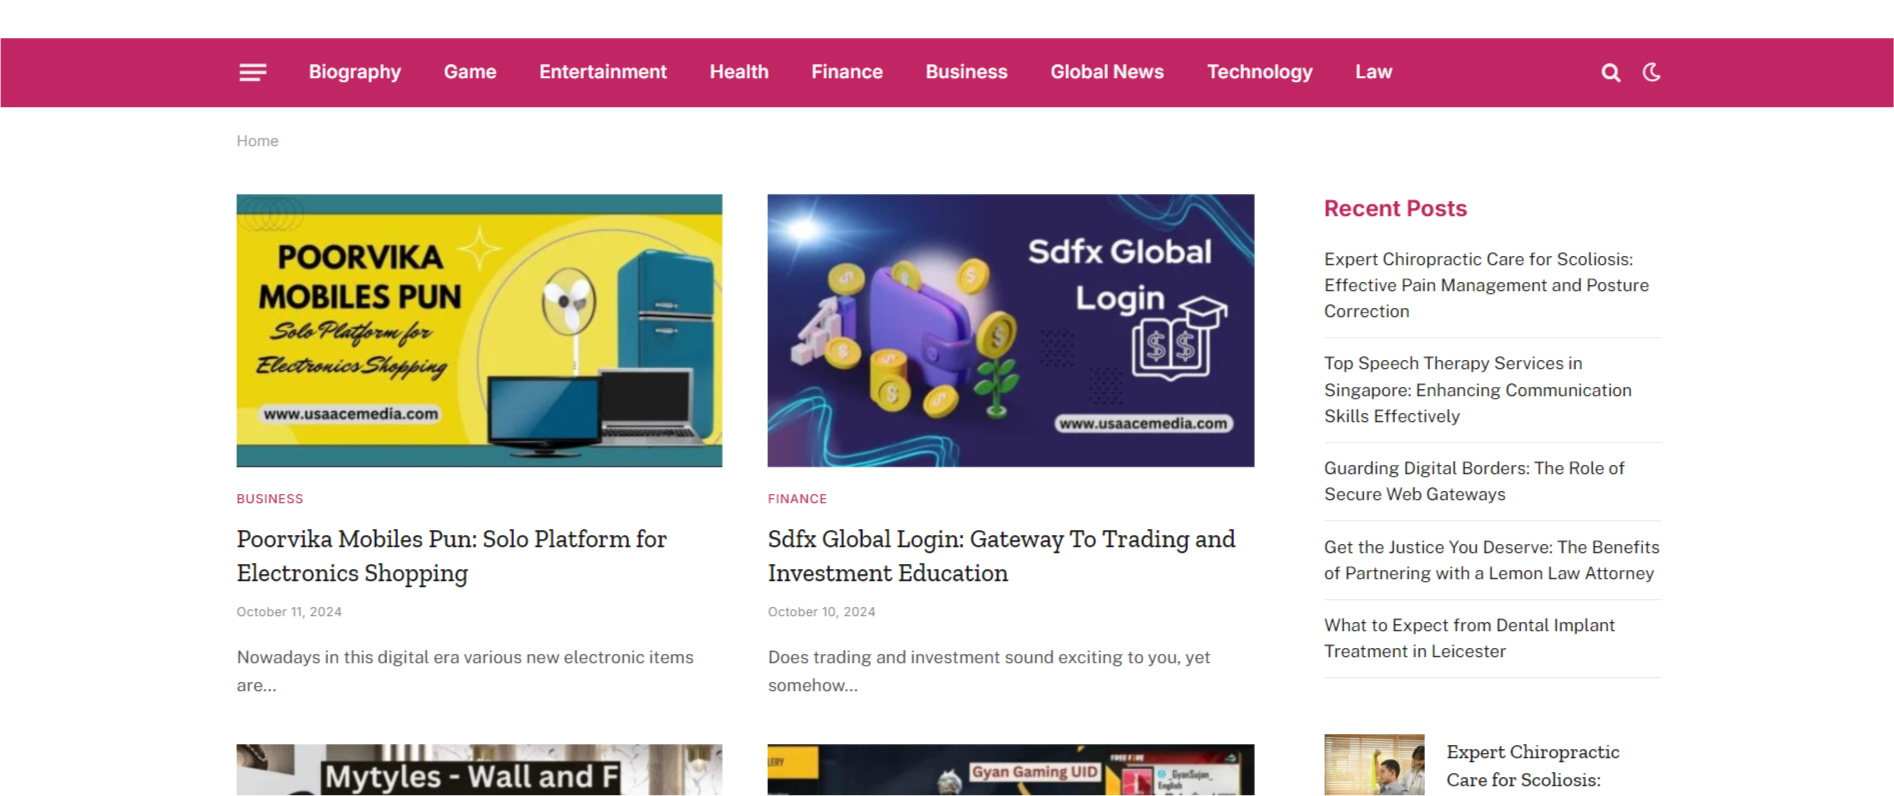Open Guarding Digital Borders post link
Screen dimensions: 1894x796
click(x=1474, y=481)
